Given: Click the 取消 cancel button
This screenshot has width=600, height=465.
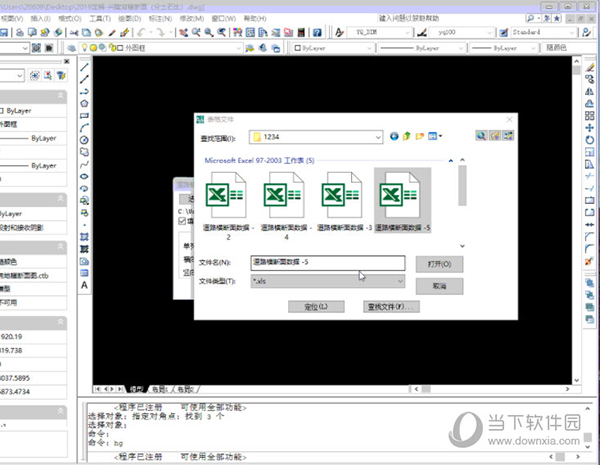Looking at the screenshot, I should pyautogui.click(x=439, y=286).
